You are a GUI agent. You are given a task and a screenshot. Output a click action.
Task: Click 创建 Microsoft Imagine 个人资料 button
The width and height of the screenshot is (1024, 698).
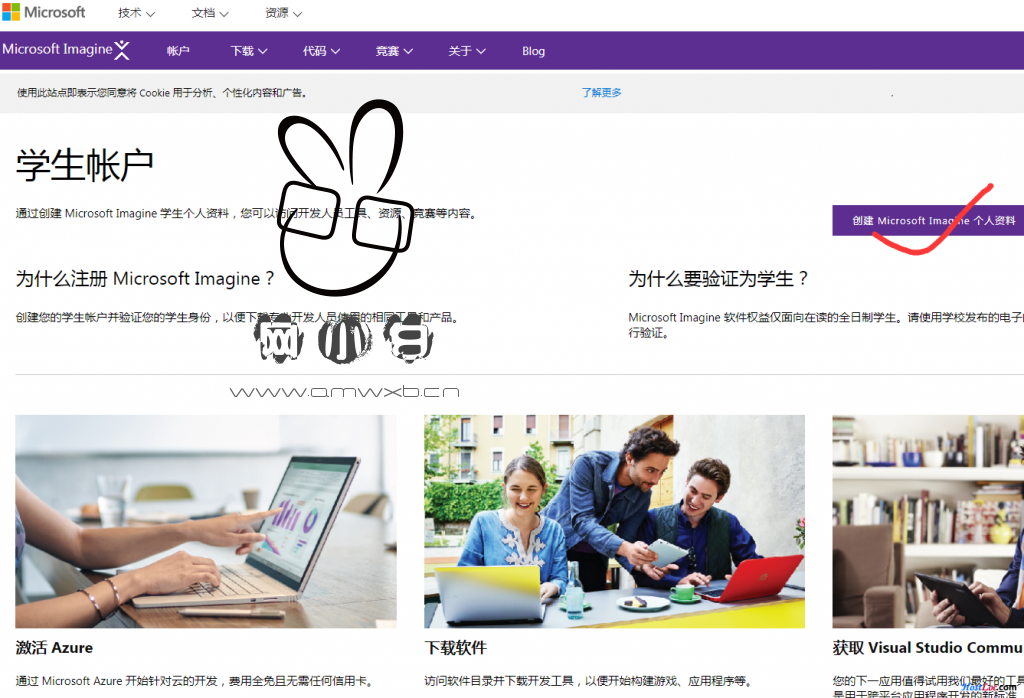click(928, 219)
